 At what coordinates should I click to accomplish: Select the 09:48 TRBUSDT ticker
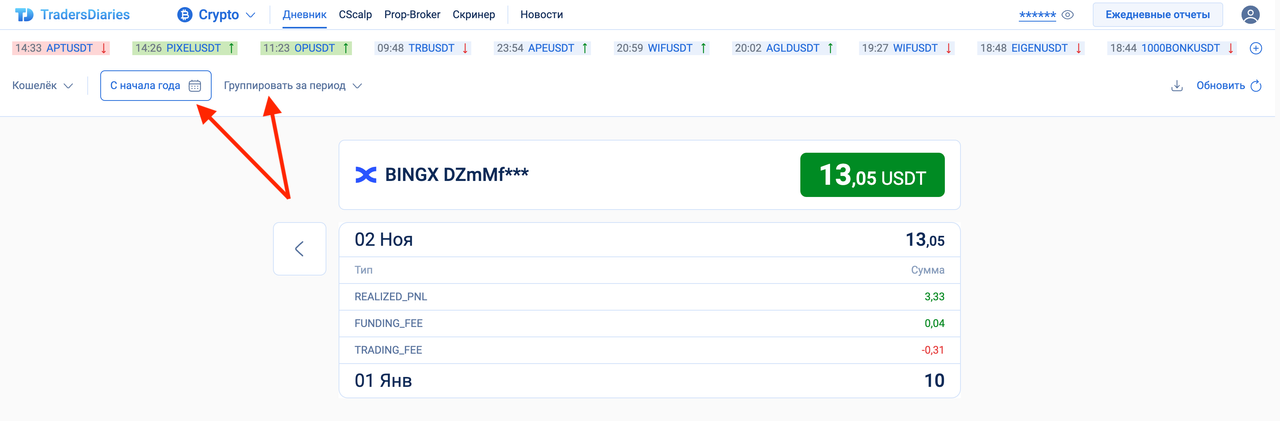[424, 48]
